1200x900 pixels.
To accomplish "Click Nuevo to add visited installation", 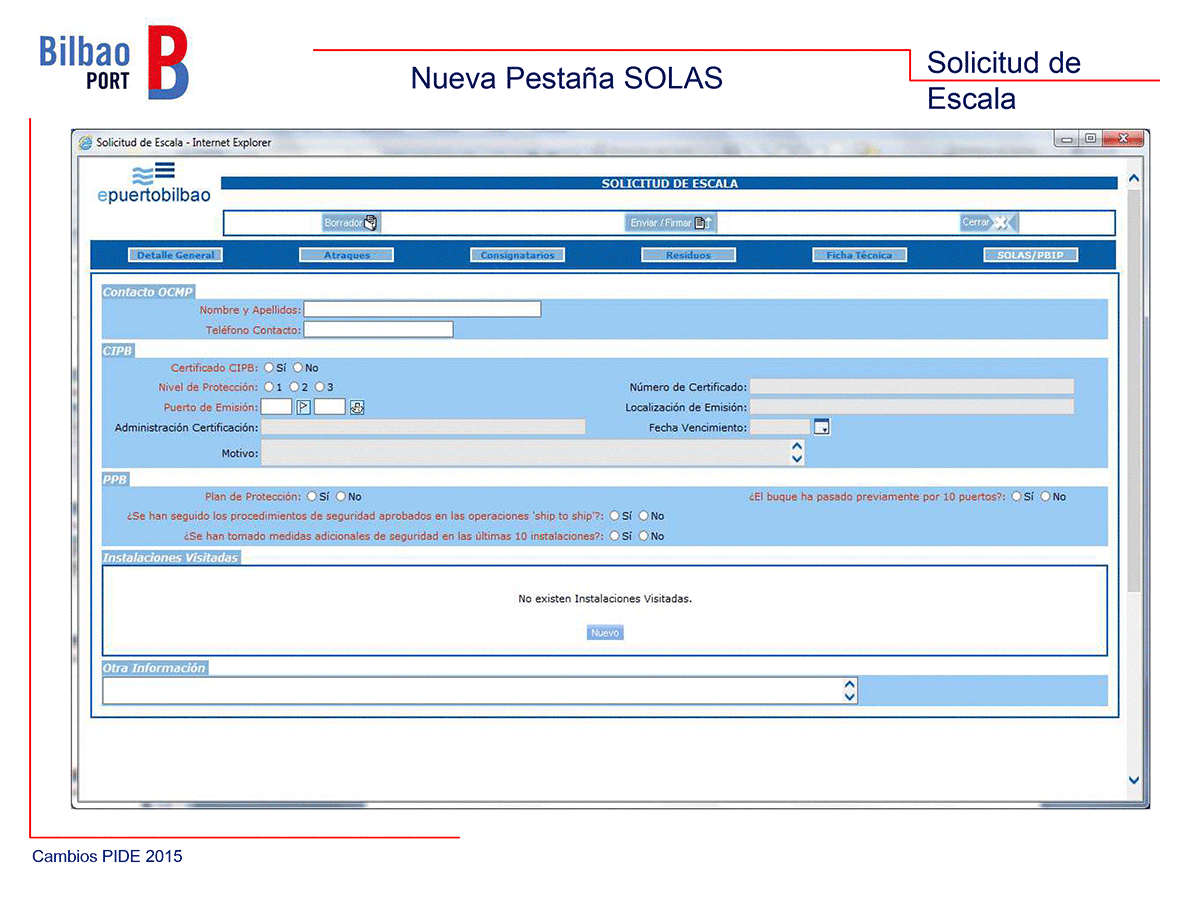I will 605,633.
